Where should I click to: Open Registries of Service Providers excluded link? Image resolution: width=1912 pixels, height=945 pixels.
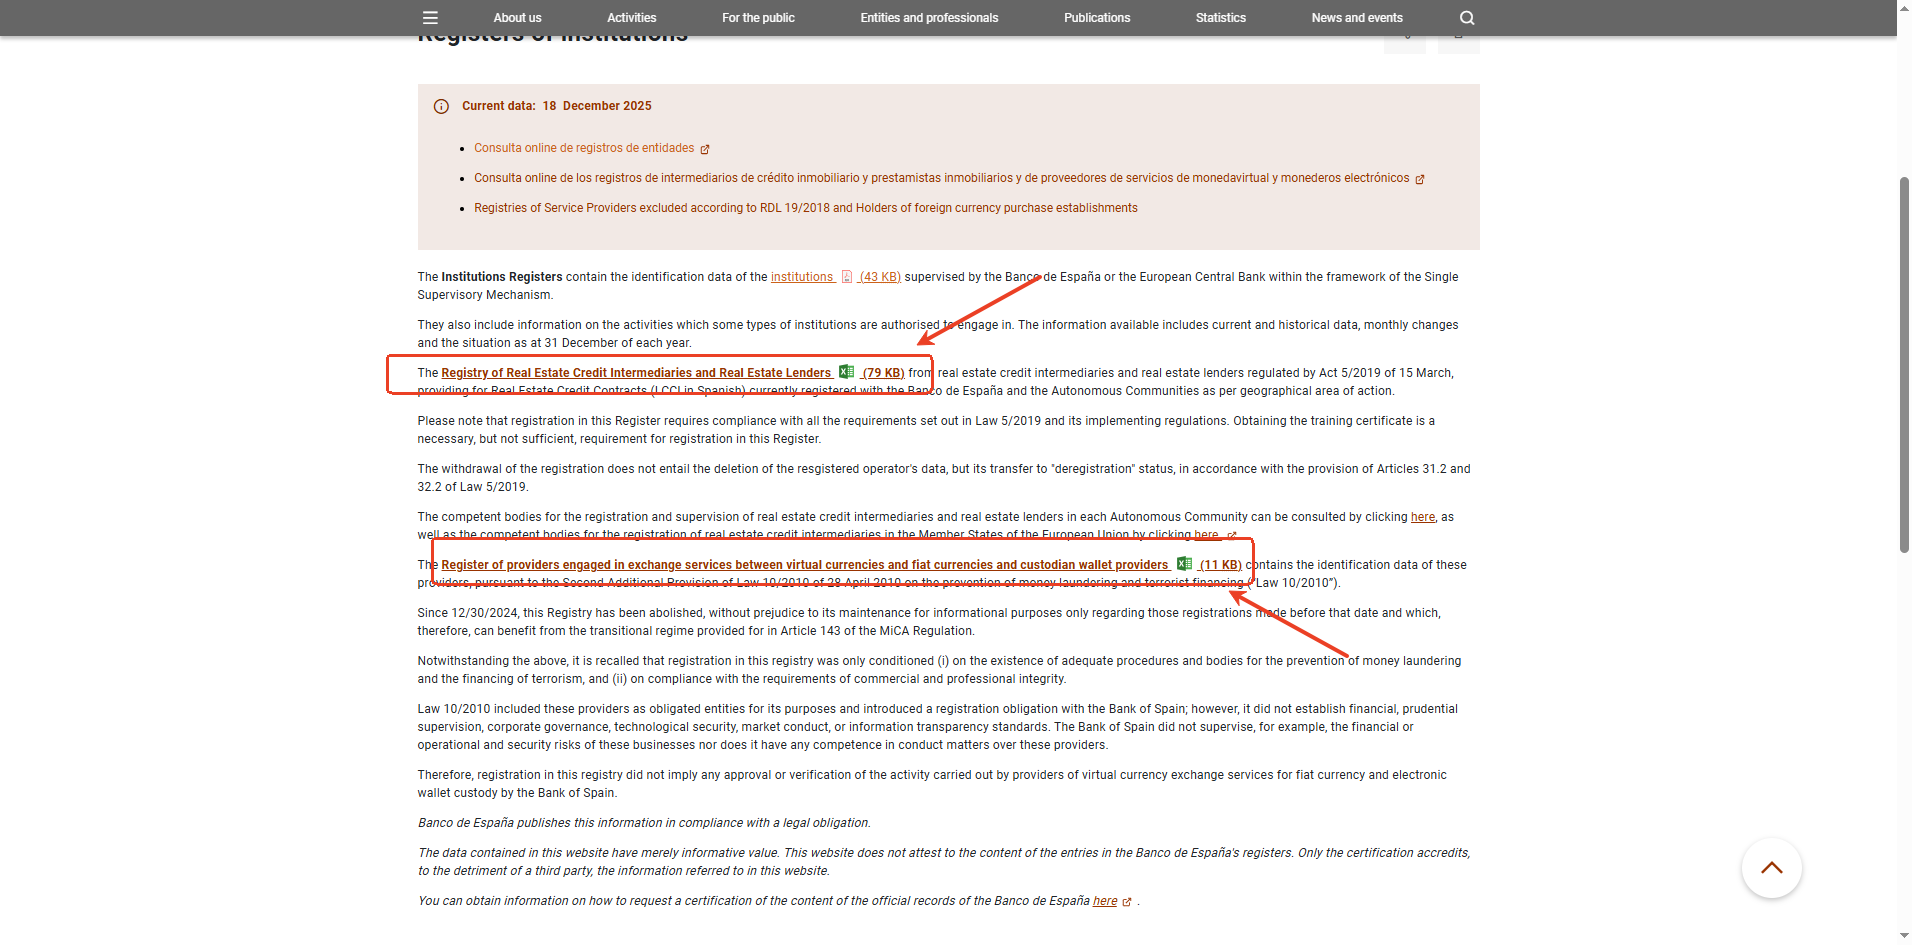pyautogui.click(x=805, y=208)
